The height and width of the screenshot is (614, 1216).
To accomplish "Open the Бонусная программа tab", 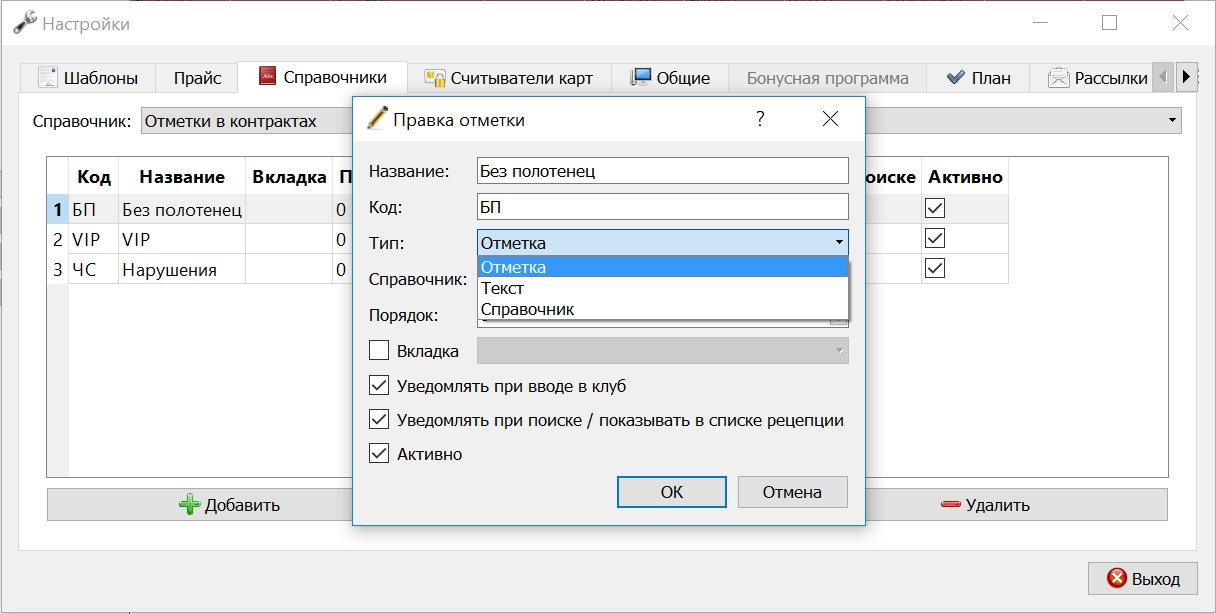I will [x=828, y=78].
